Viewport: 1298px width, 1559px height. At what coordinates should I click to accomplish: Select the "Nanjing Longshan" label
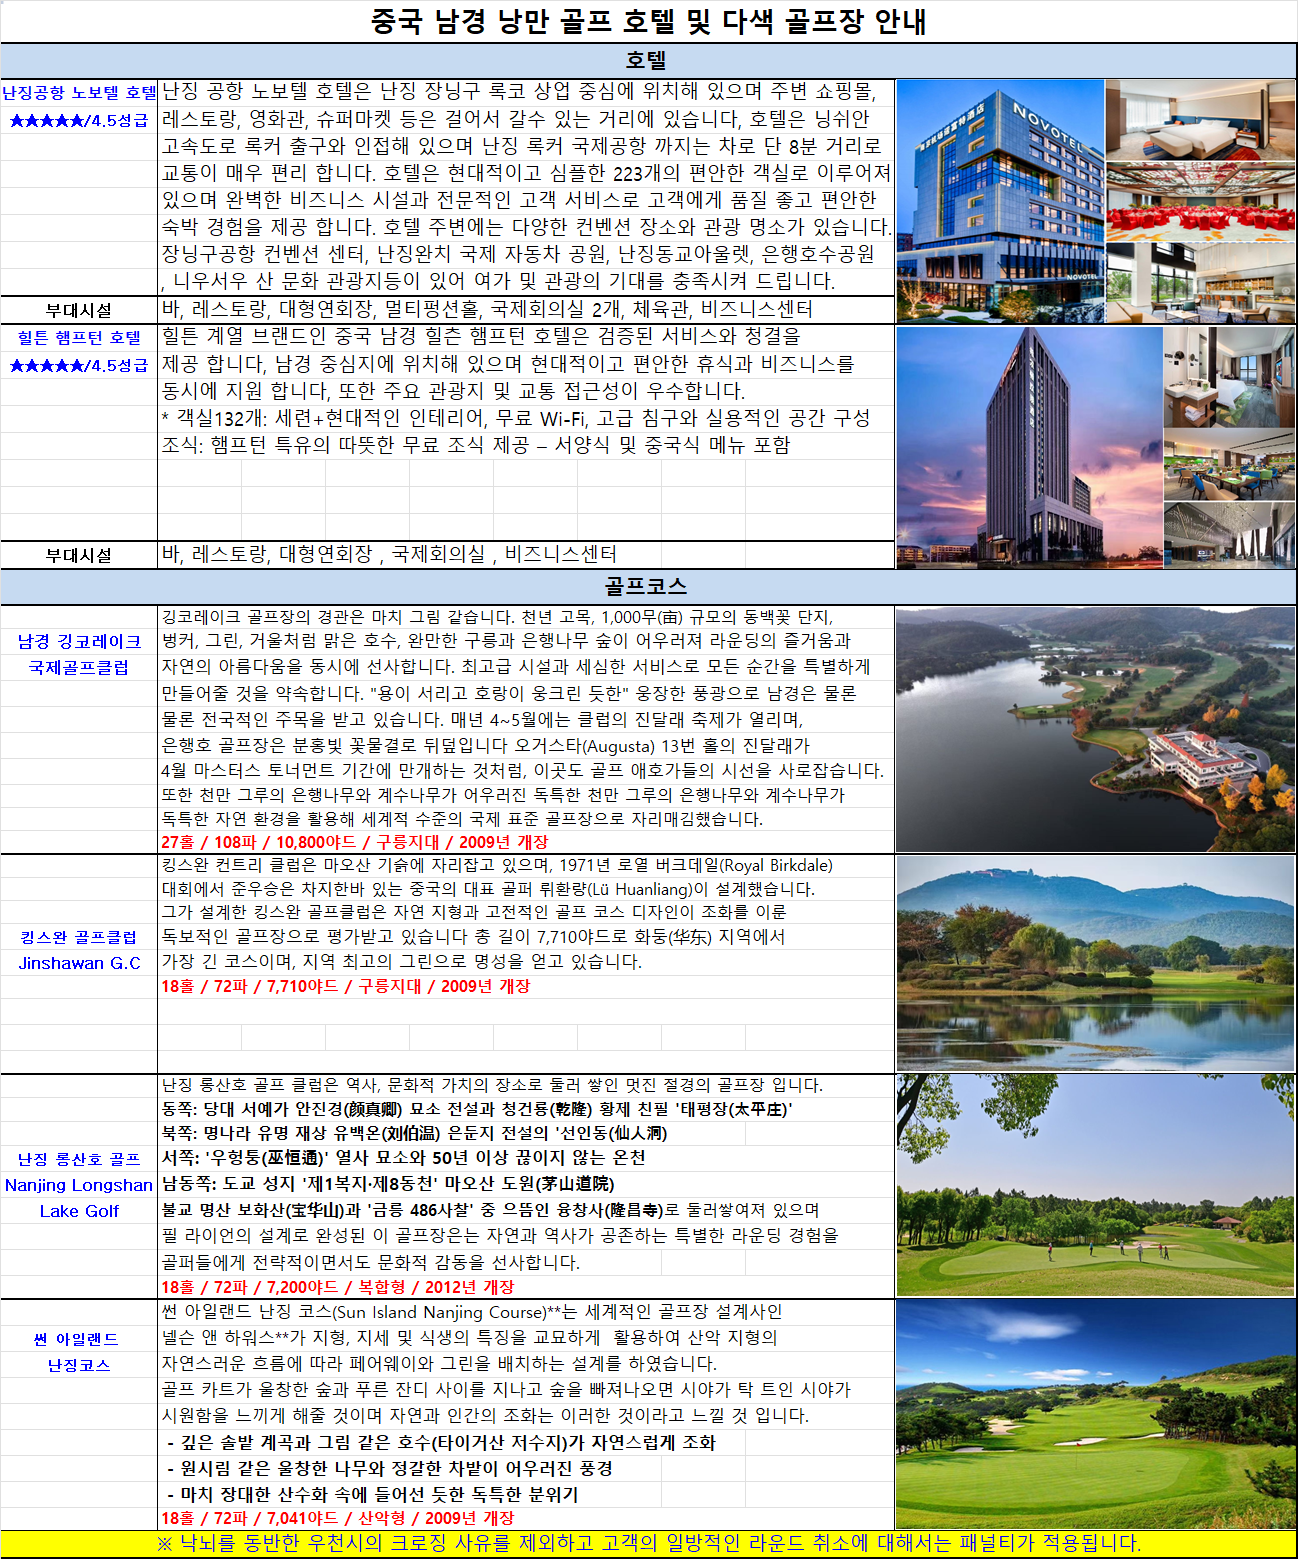click(x=79, y=1185)
